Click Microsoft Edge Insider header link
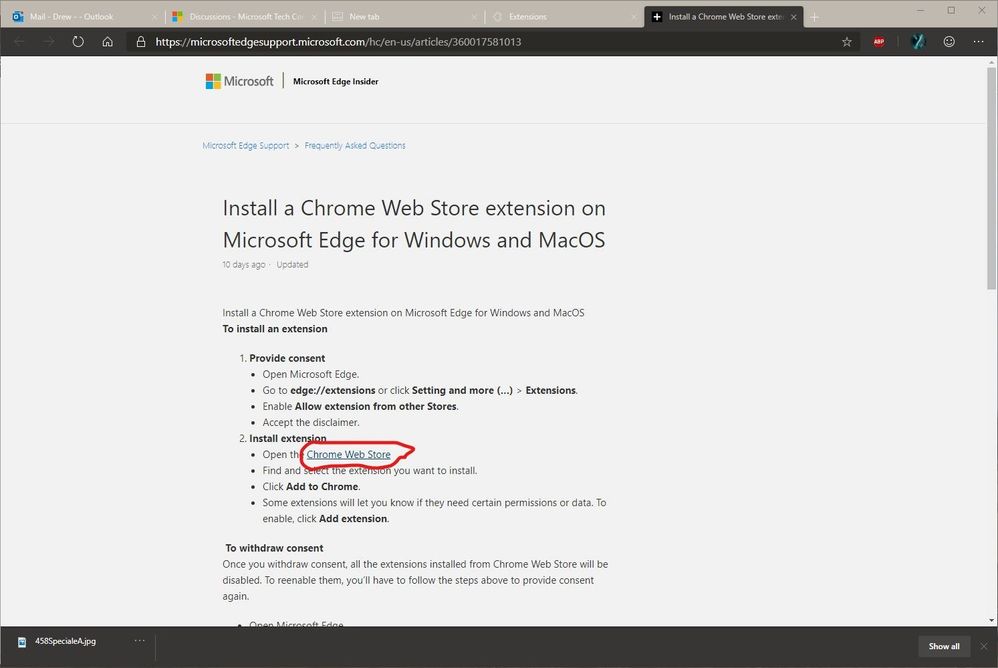Screen dimensions: 998x668 [x=335, y=81]
